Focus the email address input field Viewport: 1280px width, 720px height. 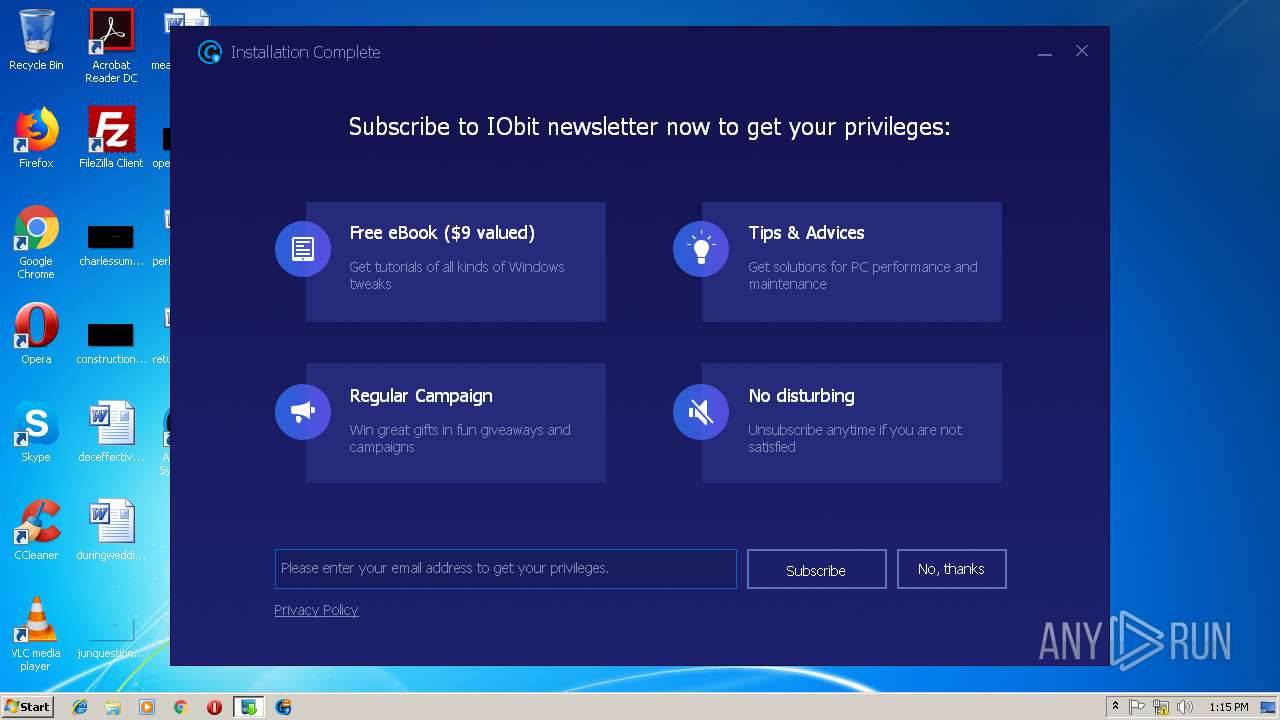tap(505, 569)
